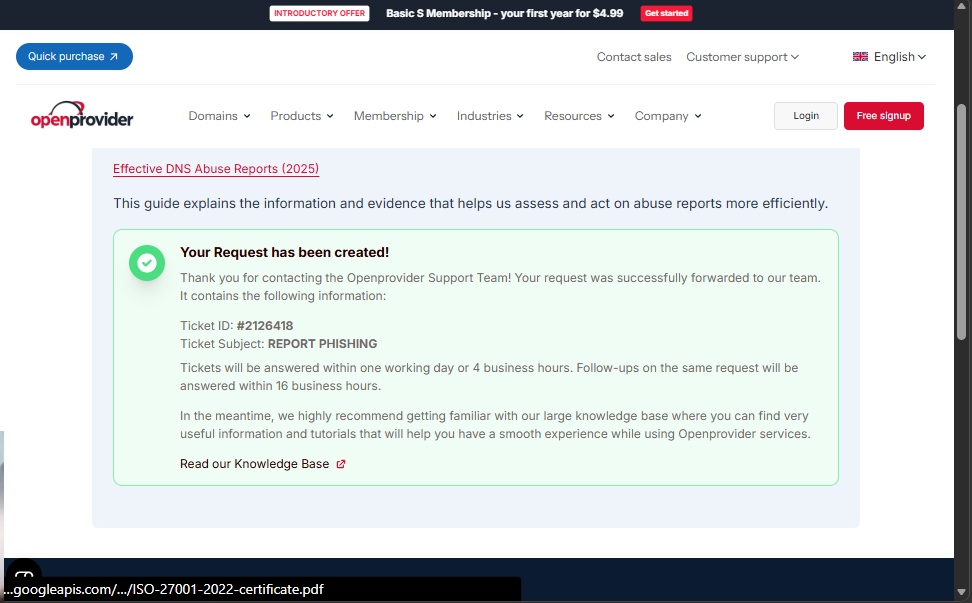Click Get started in the promo banner
972x603 pixels.
[666, 13]
